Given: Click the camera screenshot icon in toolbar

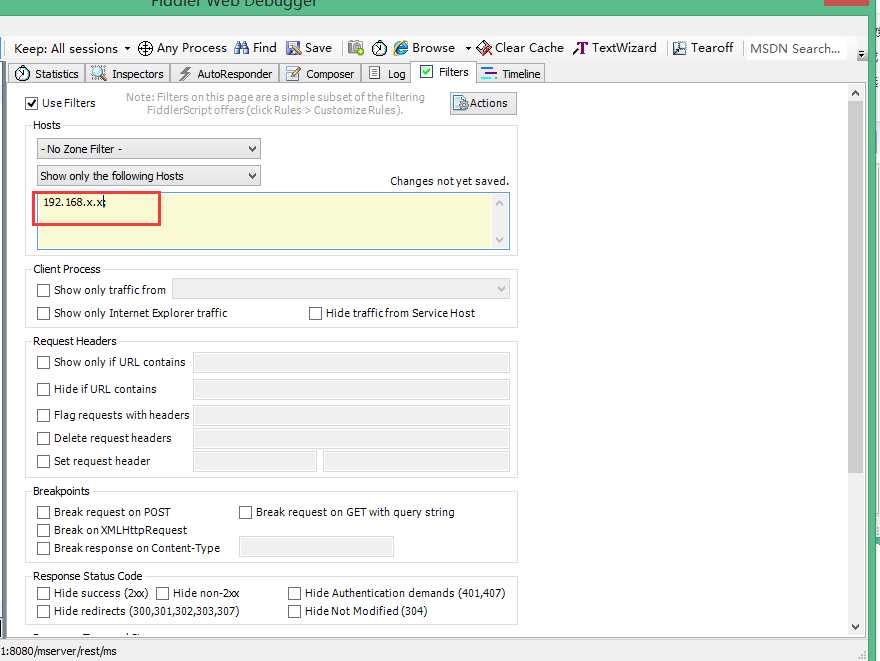Looking at the screenshot, I should click(x=356, y=48).
